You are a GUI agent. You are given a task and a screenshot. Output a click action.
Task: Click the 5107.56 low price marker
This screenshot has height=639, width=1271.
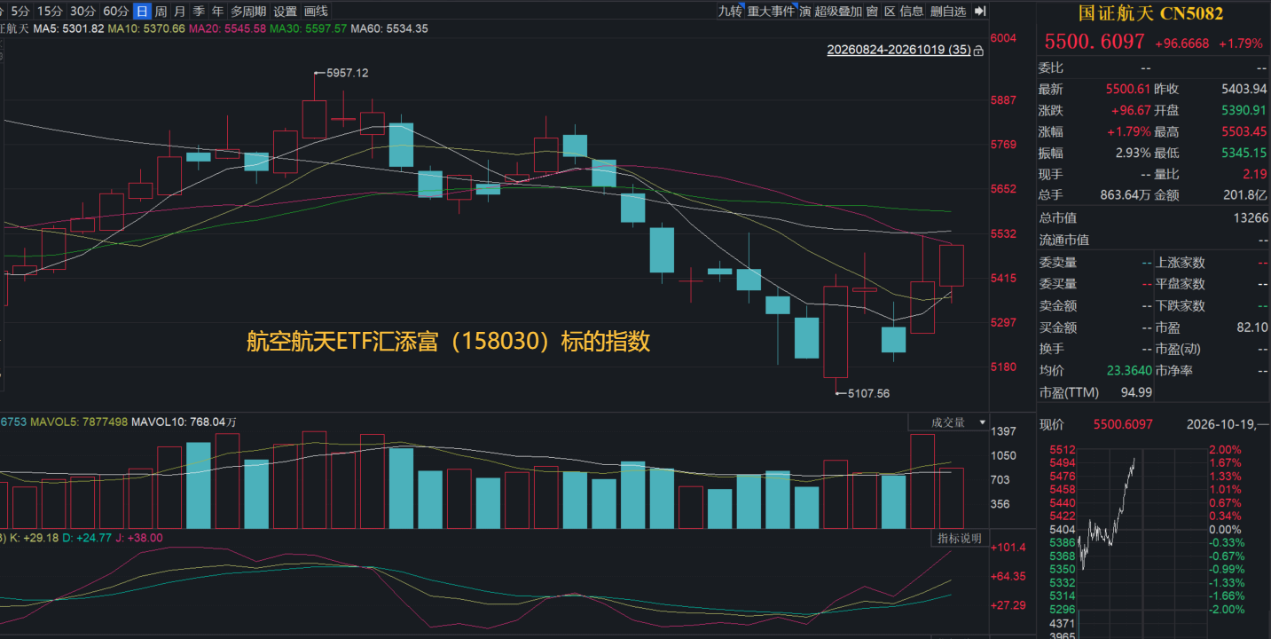point(868,393)
